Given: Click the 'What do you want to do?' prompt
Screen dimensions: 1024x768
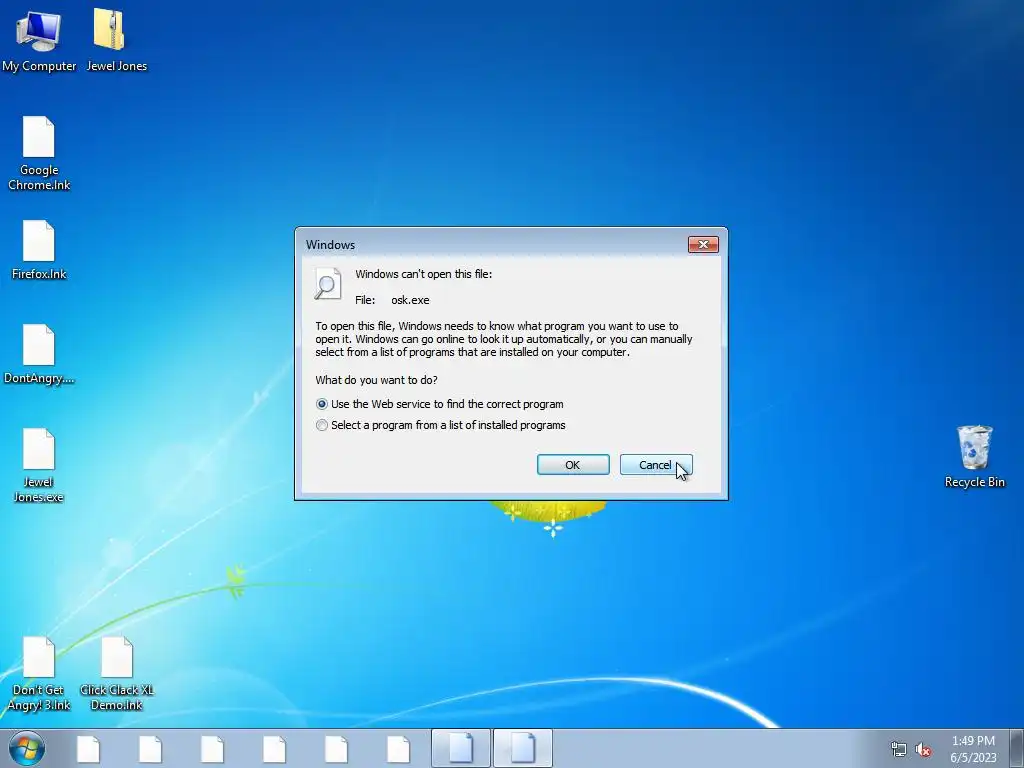Looking at the screenshot, I should tap(376, 380).
